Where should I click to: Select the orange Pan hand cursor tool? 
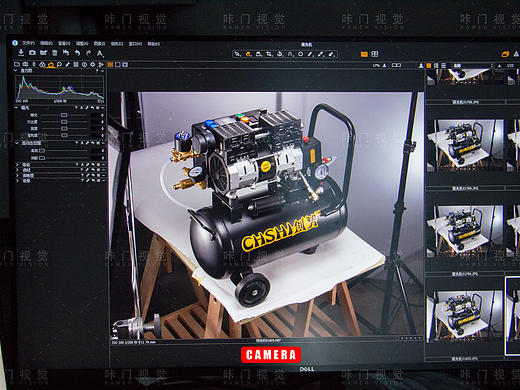coord(248,54)
